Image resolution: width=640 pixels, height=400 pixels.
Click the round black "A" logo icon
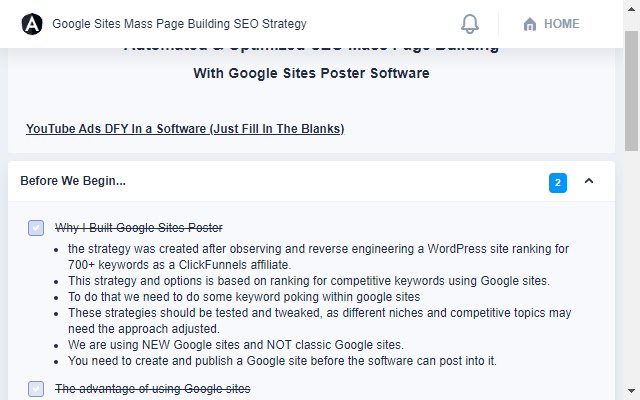(32, 24)
